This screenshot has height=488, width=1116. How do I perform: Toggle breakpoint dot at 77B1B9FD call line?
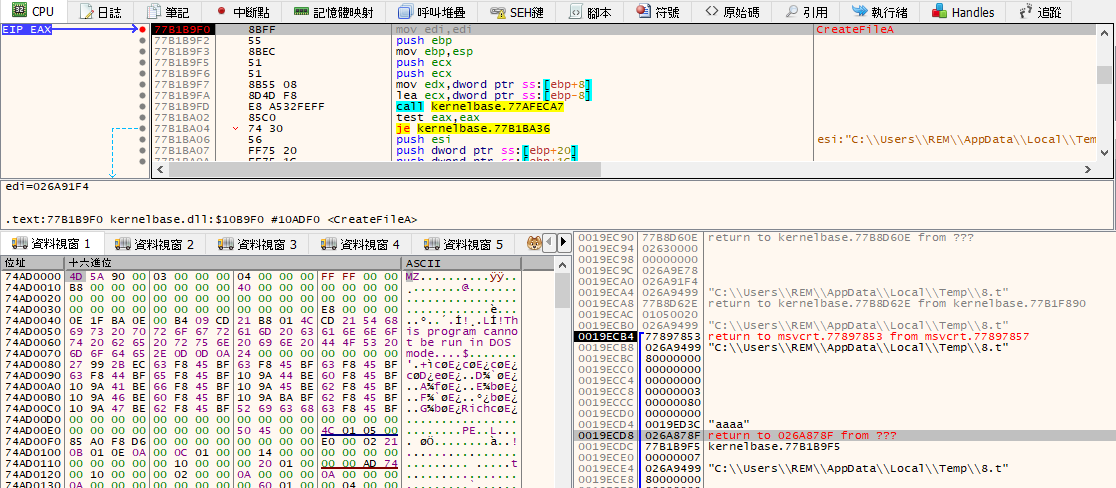pos(142,106)
